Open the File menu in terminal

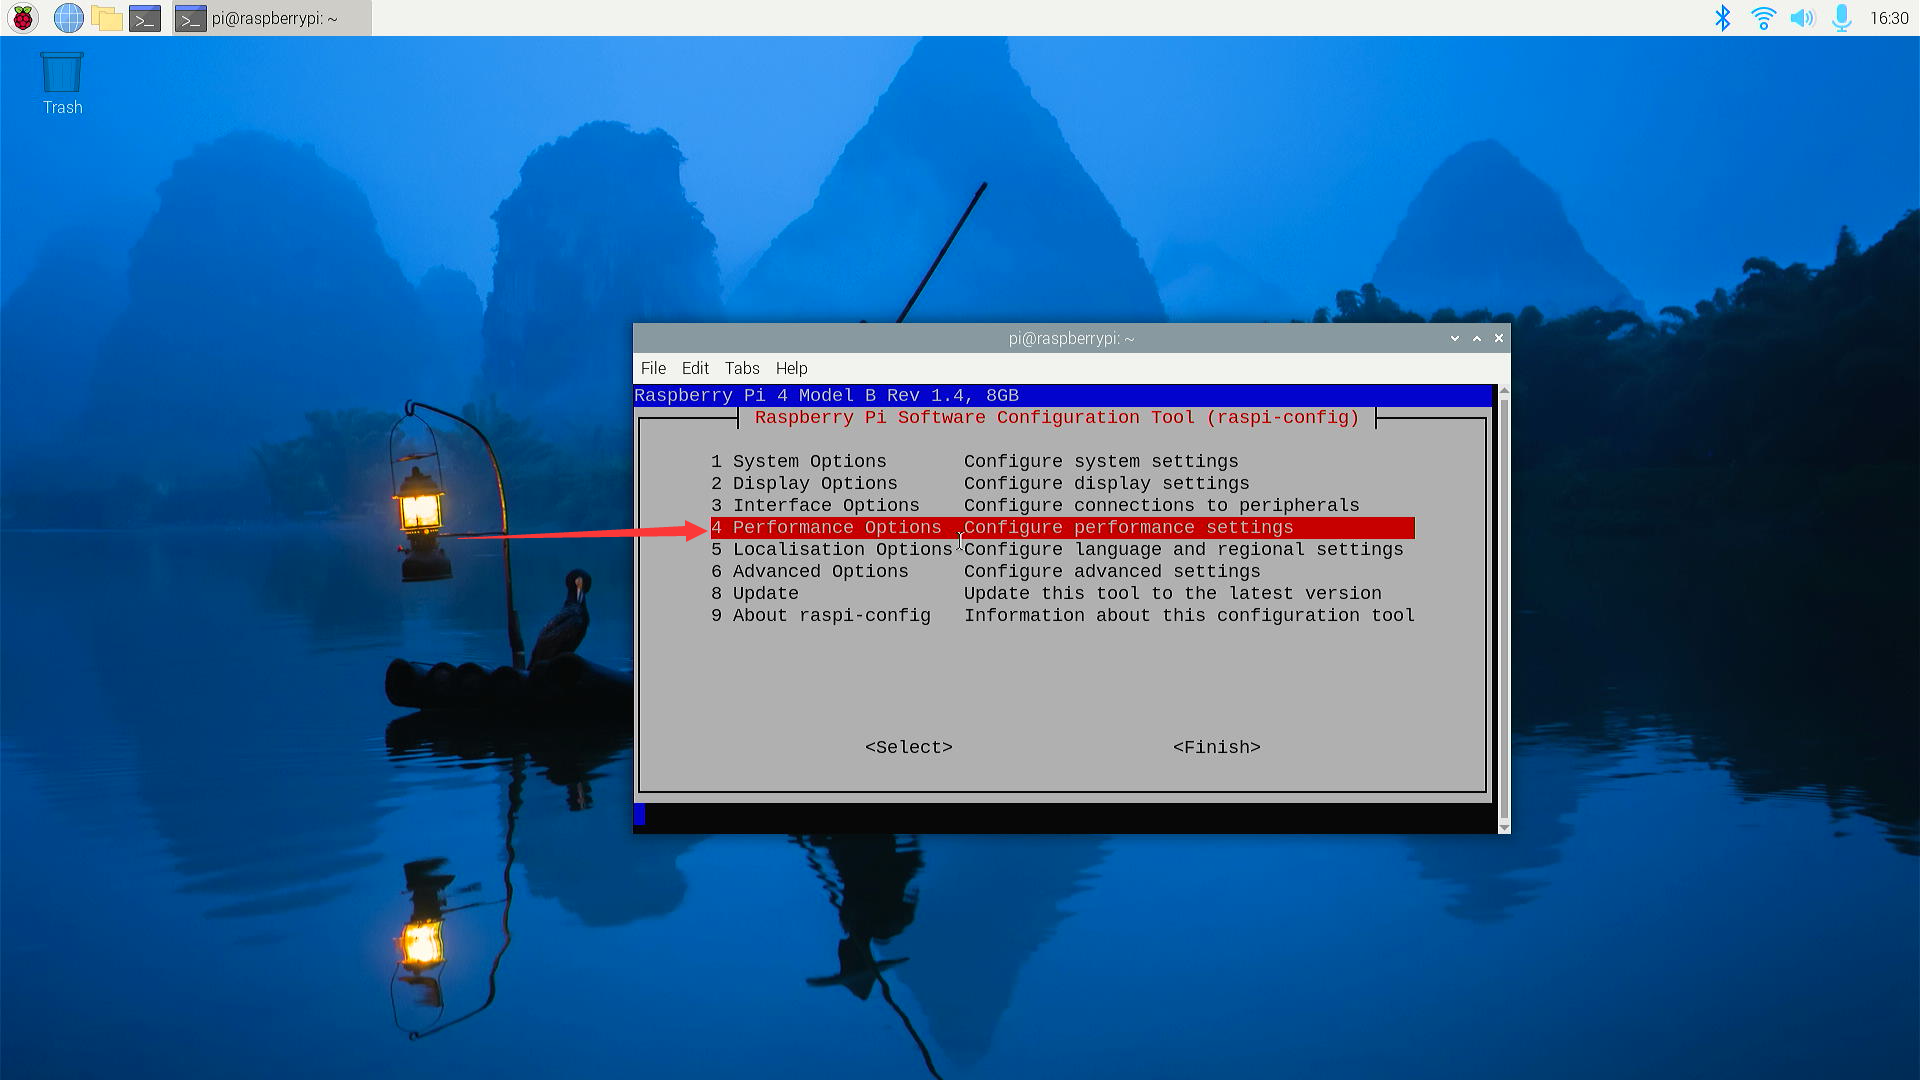click(653, 368)
